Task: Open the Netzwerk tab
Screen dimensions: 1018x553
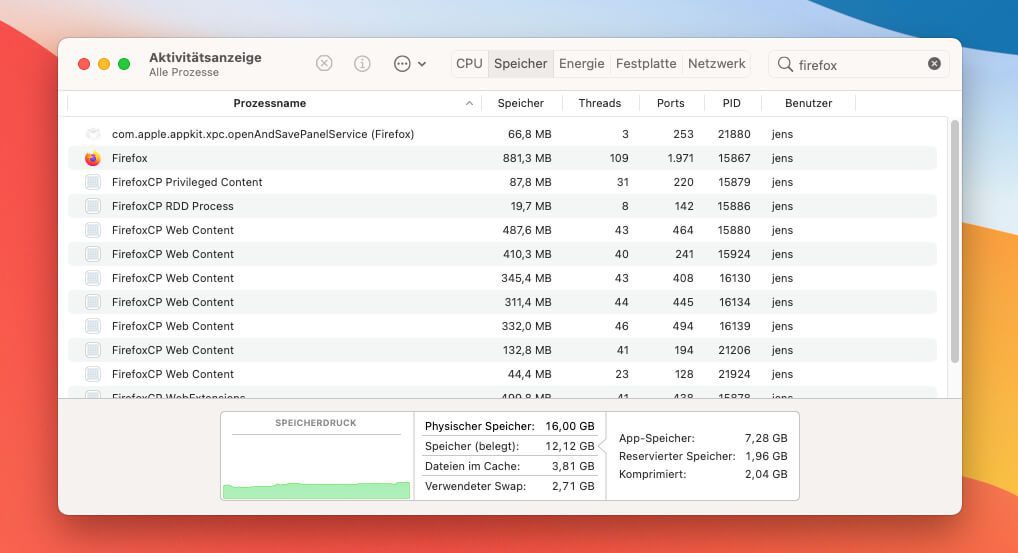Action: [717, 64]
